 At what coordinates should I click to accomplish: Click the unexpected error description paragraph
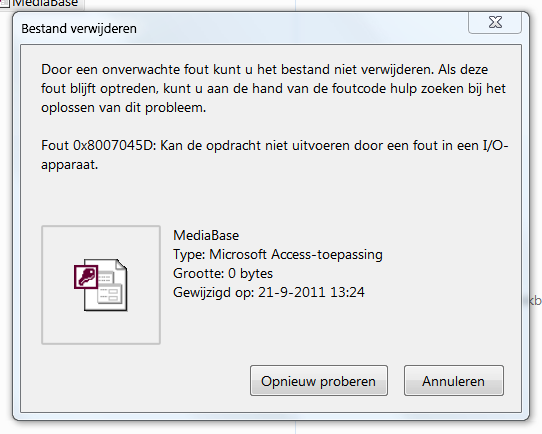pyautogui.click(x=273, y=88)
